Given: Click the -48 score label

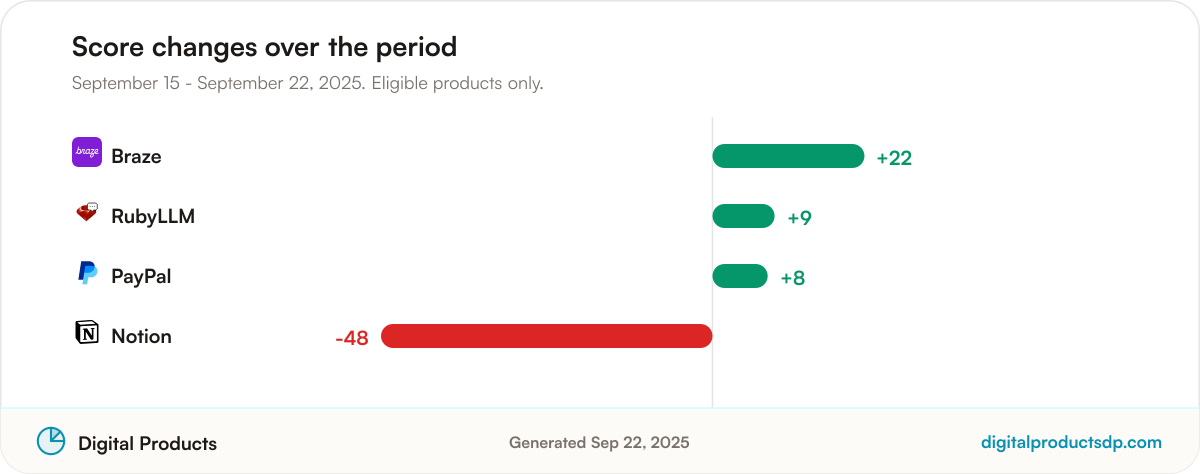Looking at the screenshot, I should (352, 338).
